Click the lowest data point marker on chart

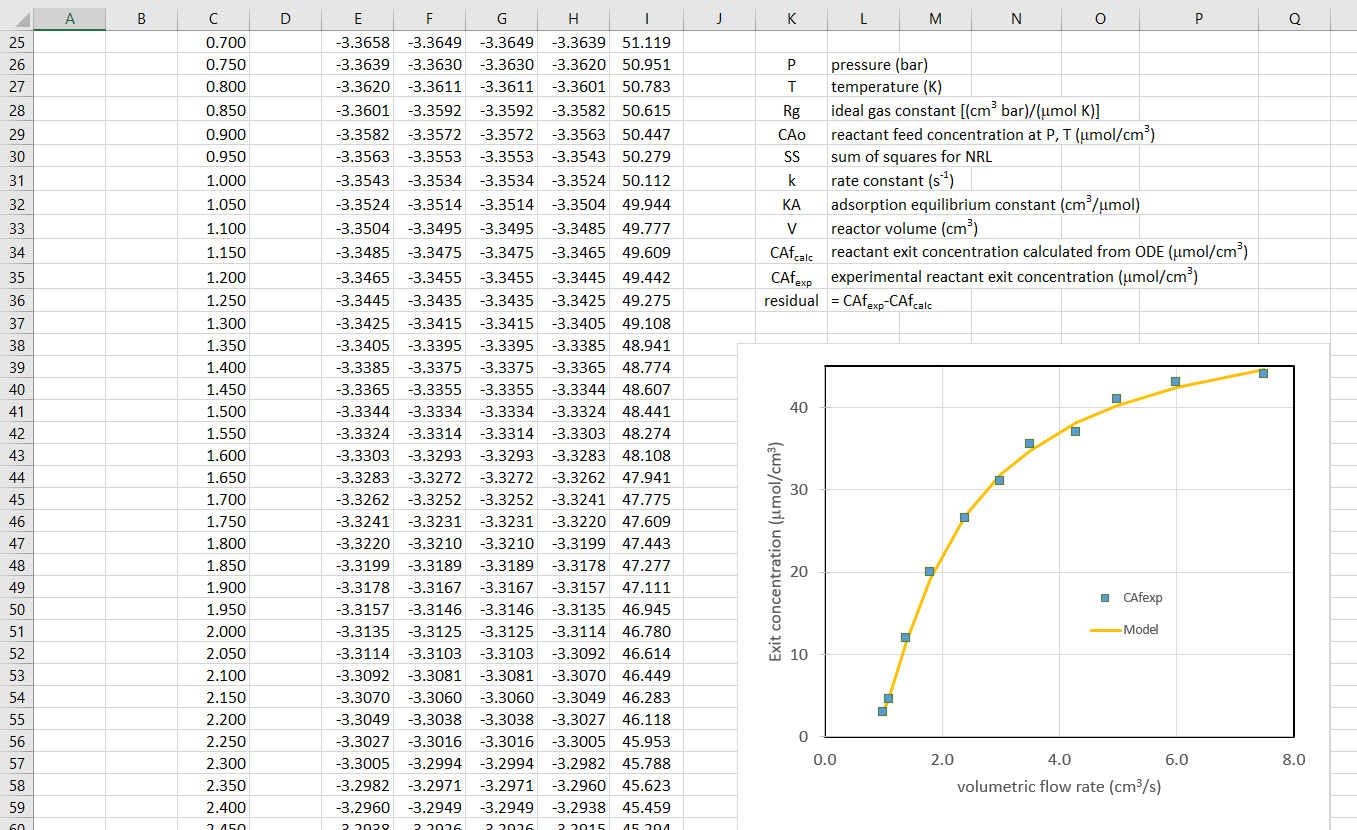pos(882,711)
